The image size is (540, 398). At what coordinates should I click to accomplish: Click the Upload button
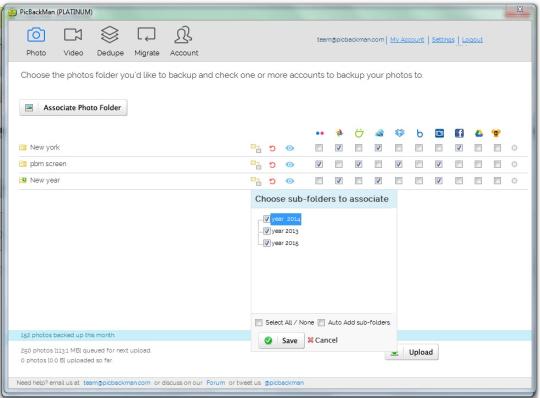point(412,352)
